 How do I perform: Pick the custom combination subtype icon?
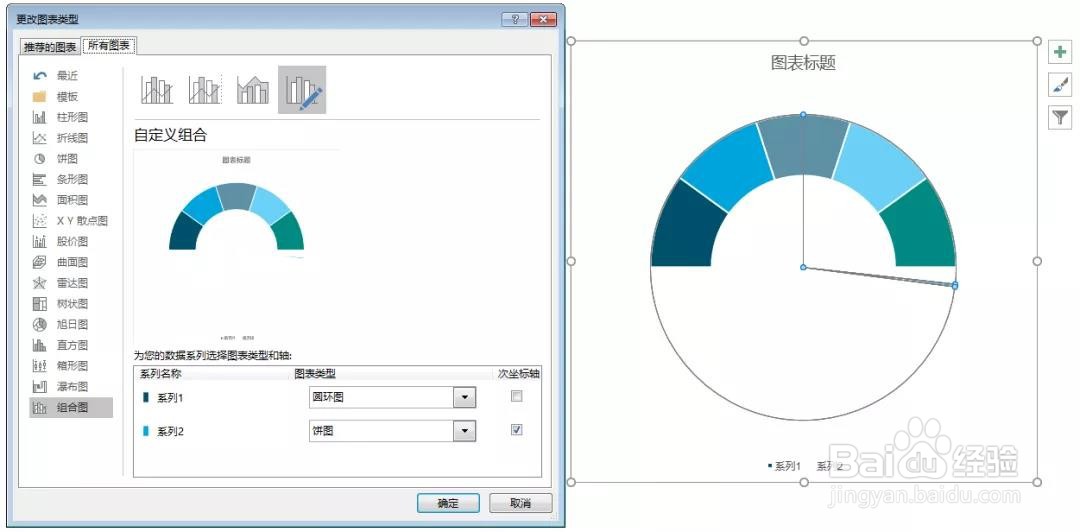click(302, 90)
